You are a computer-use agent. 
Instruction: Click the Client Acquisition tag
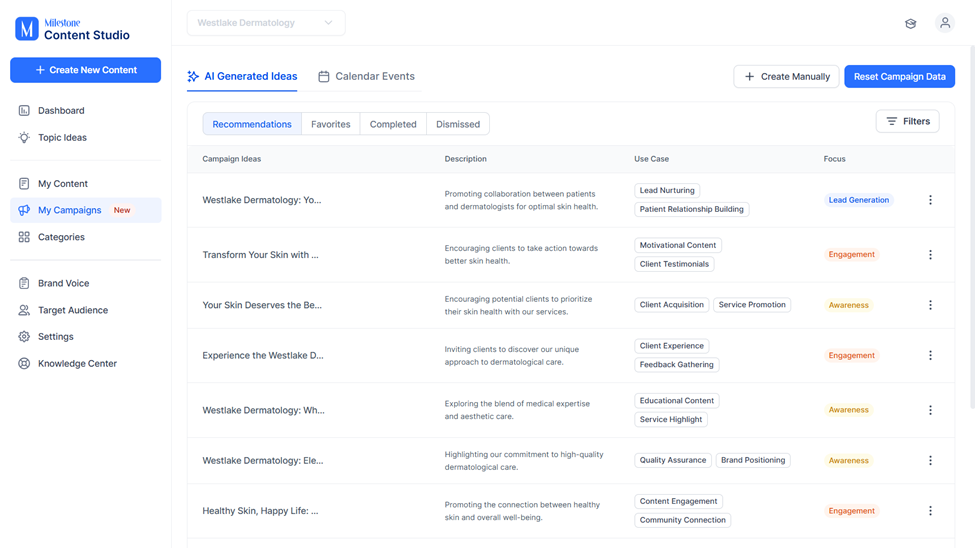click(x=672, y=305)
